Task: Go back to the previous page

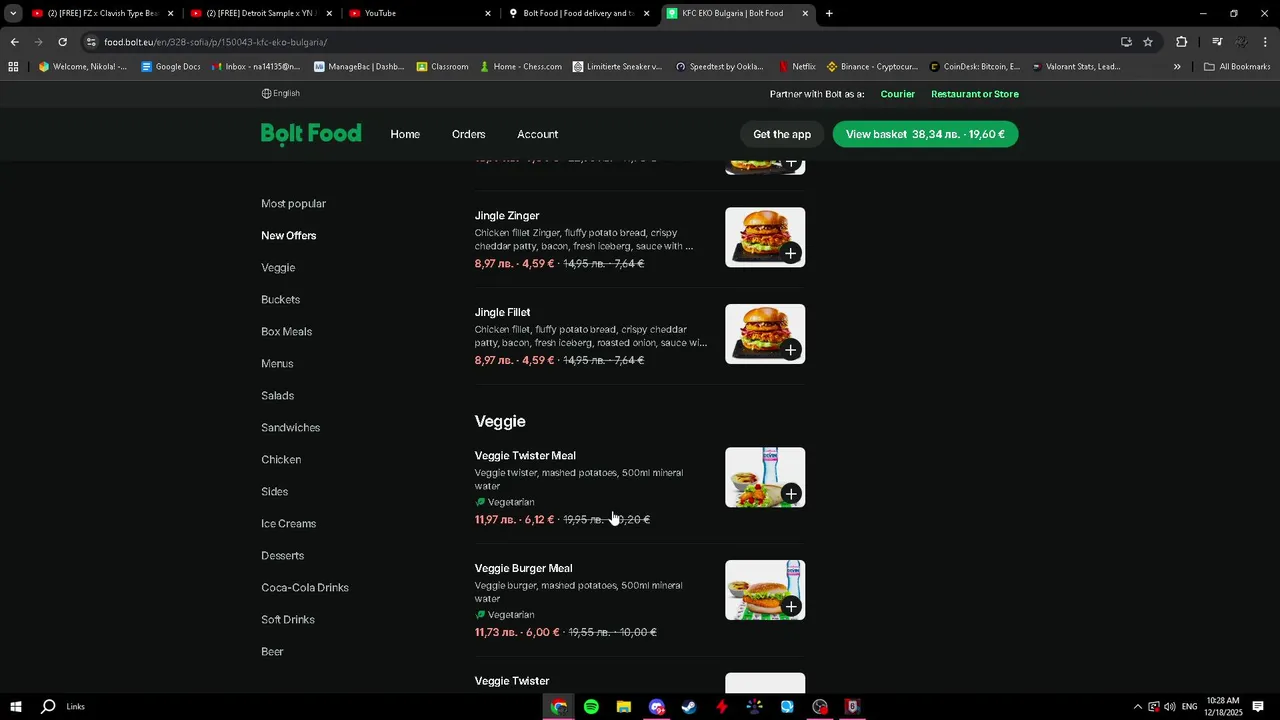Action: pos(14,42)
